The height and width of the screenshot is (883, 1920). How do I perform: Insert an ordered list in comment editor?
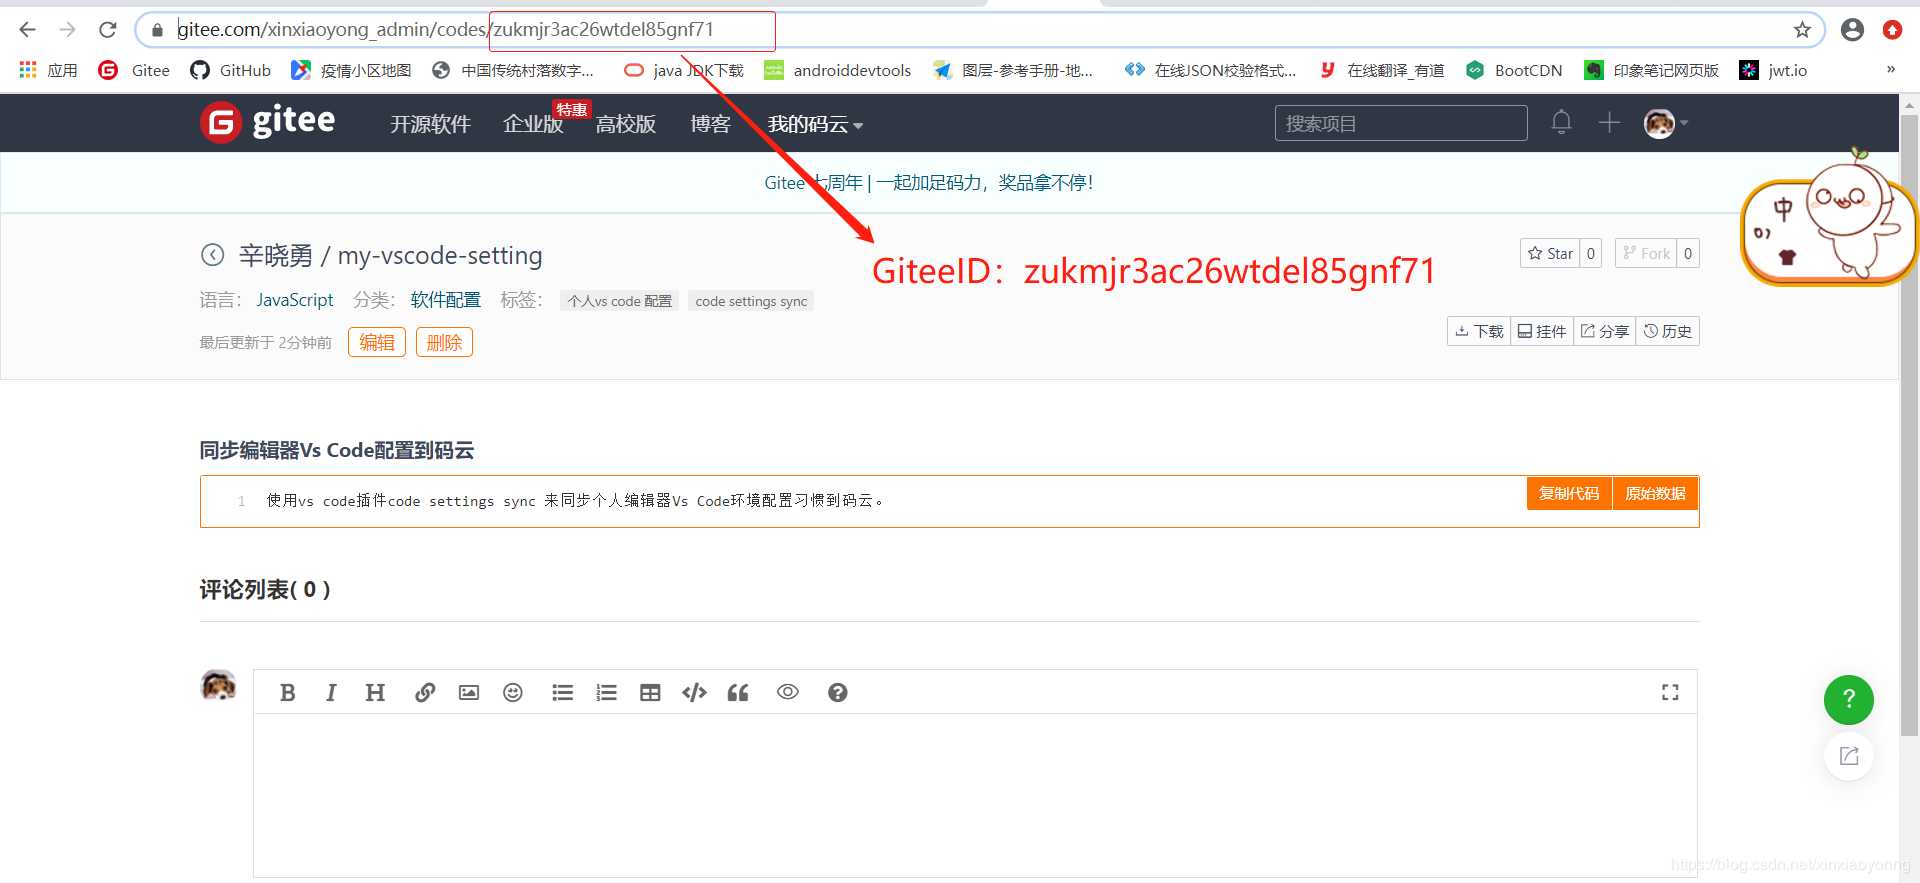coord(607,692)
